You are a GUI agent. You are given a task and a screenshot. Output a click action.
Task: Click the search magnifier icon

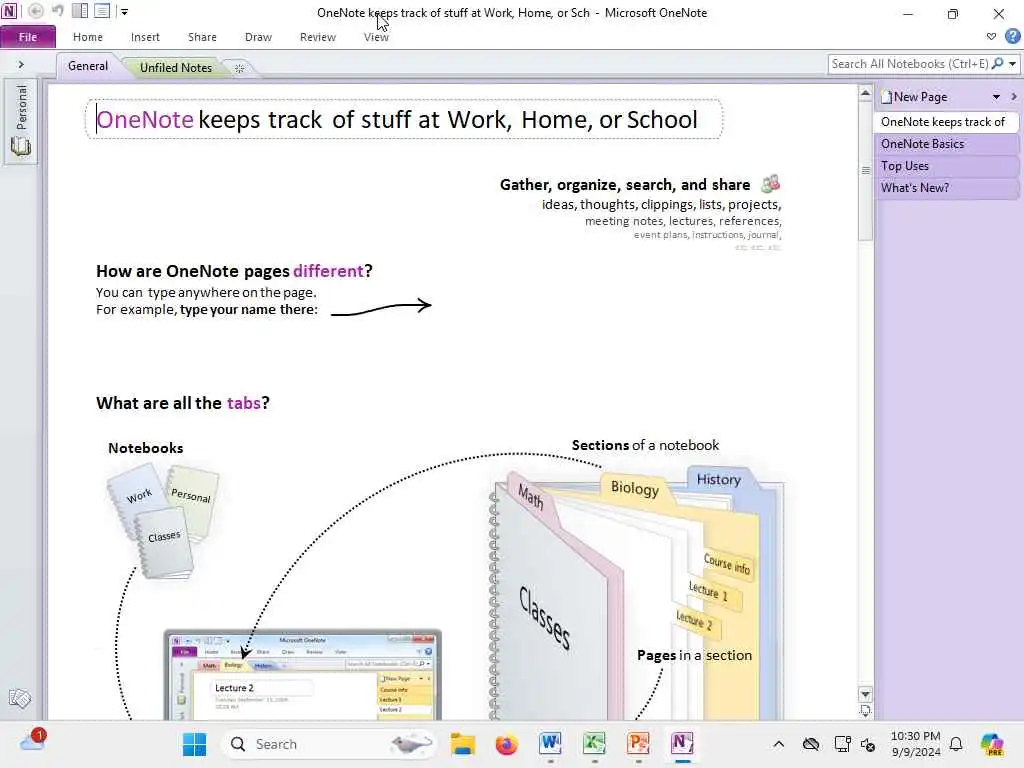[997, 64]
